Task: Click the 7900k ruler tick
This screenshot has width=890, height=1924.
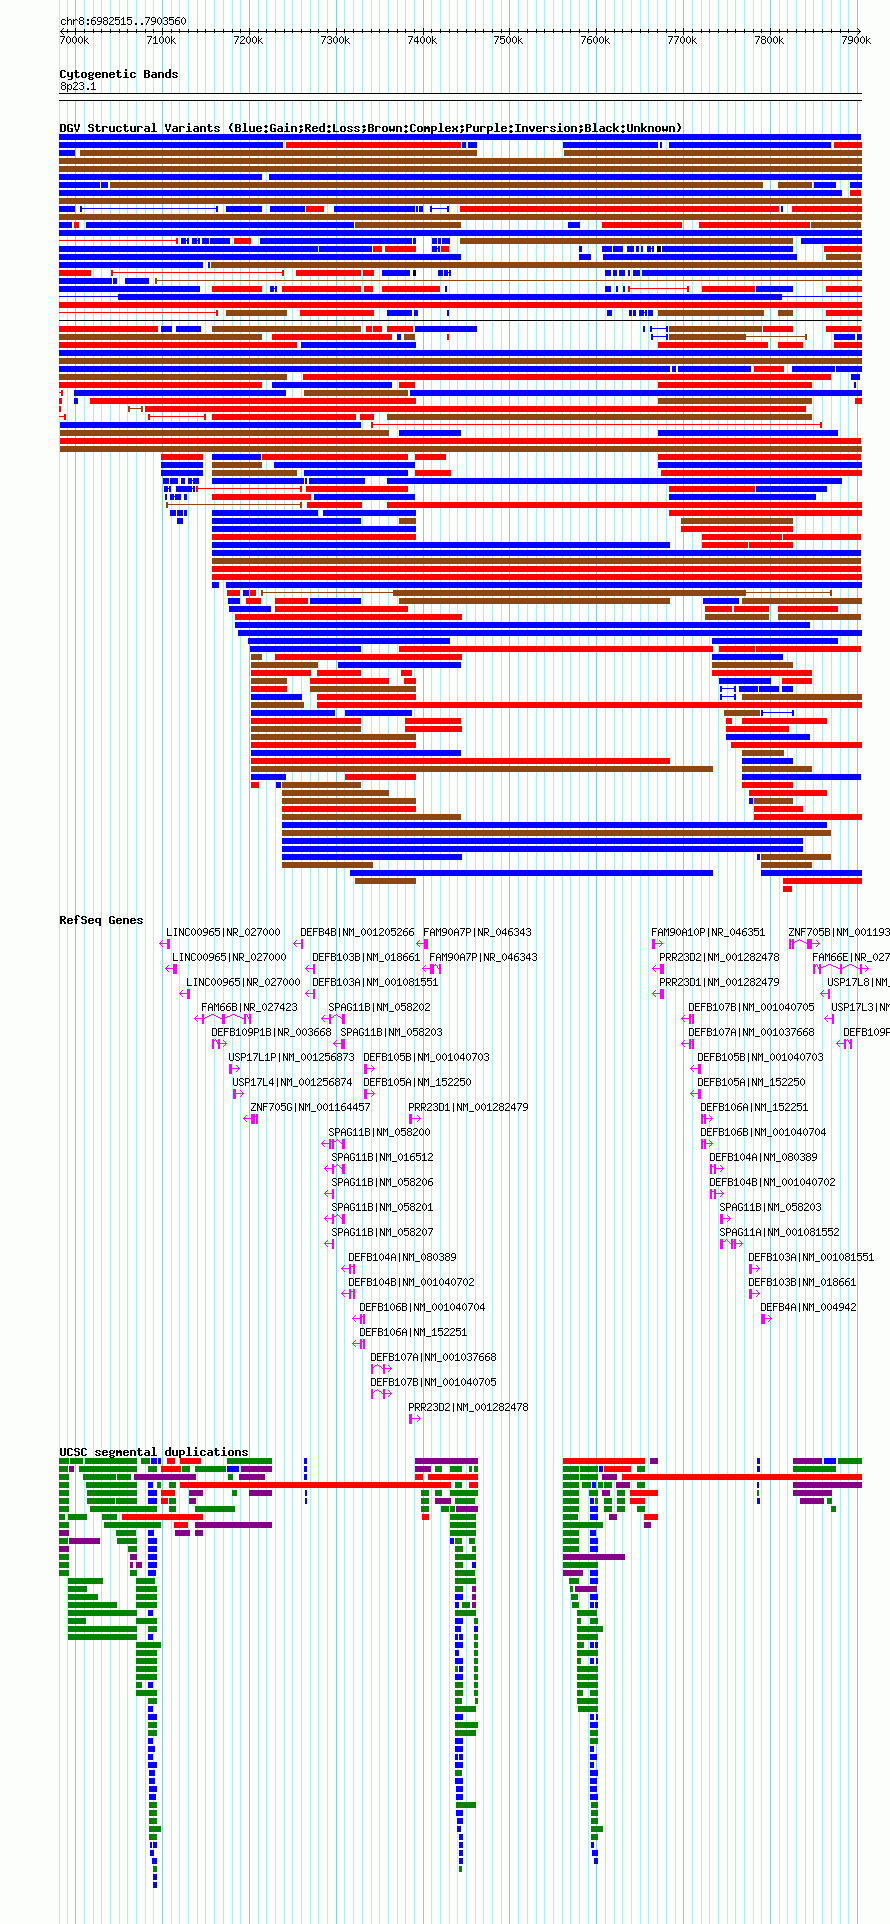Action: 856,40
